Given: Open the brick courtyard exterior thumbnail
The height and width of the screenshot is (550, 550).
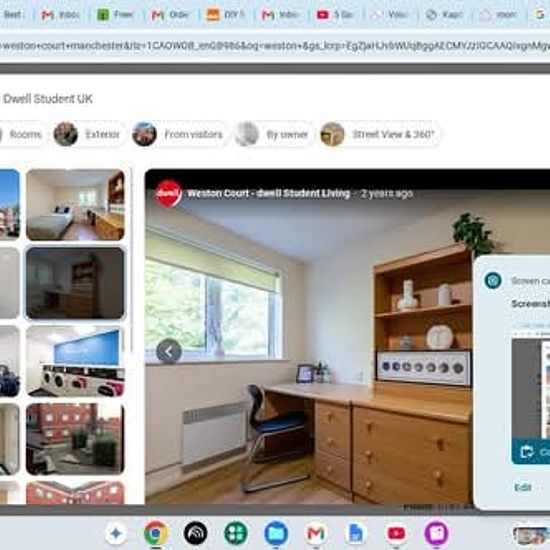Looking at the screenshot, I should click(75, 439).
